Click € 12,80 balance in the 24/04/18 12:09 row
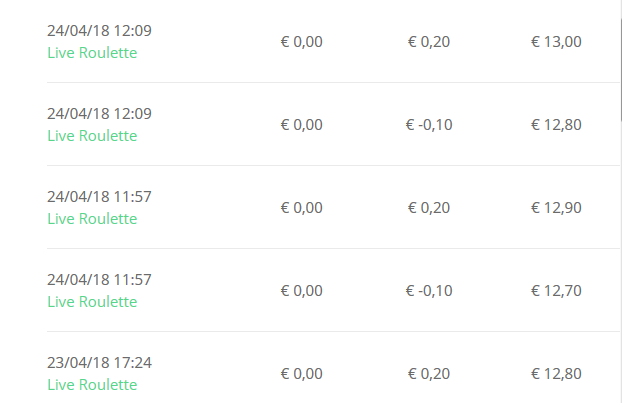The height and width of the screenshot is (403, 622). point(556,125)
